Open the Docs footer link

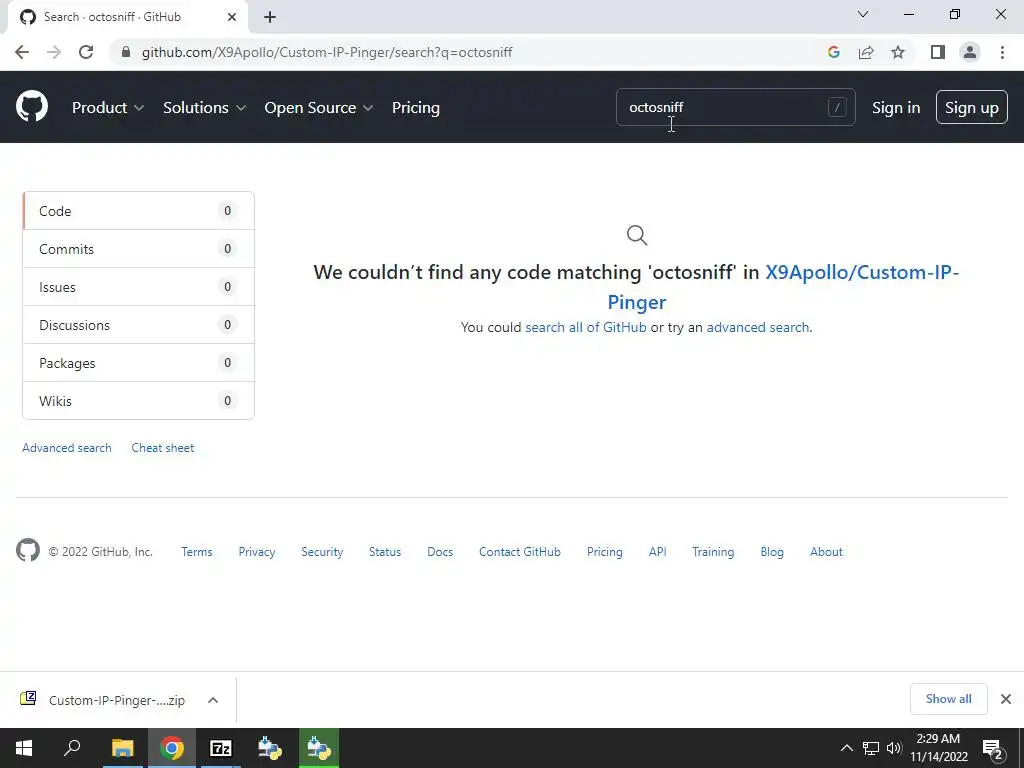click(x=440, y=552)
